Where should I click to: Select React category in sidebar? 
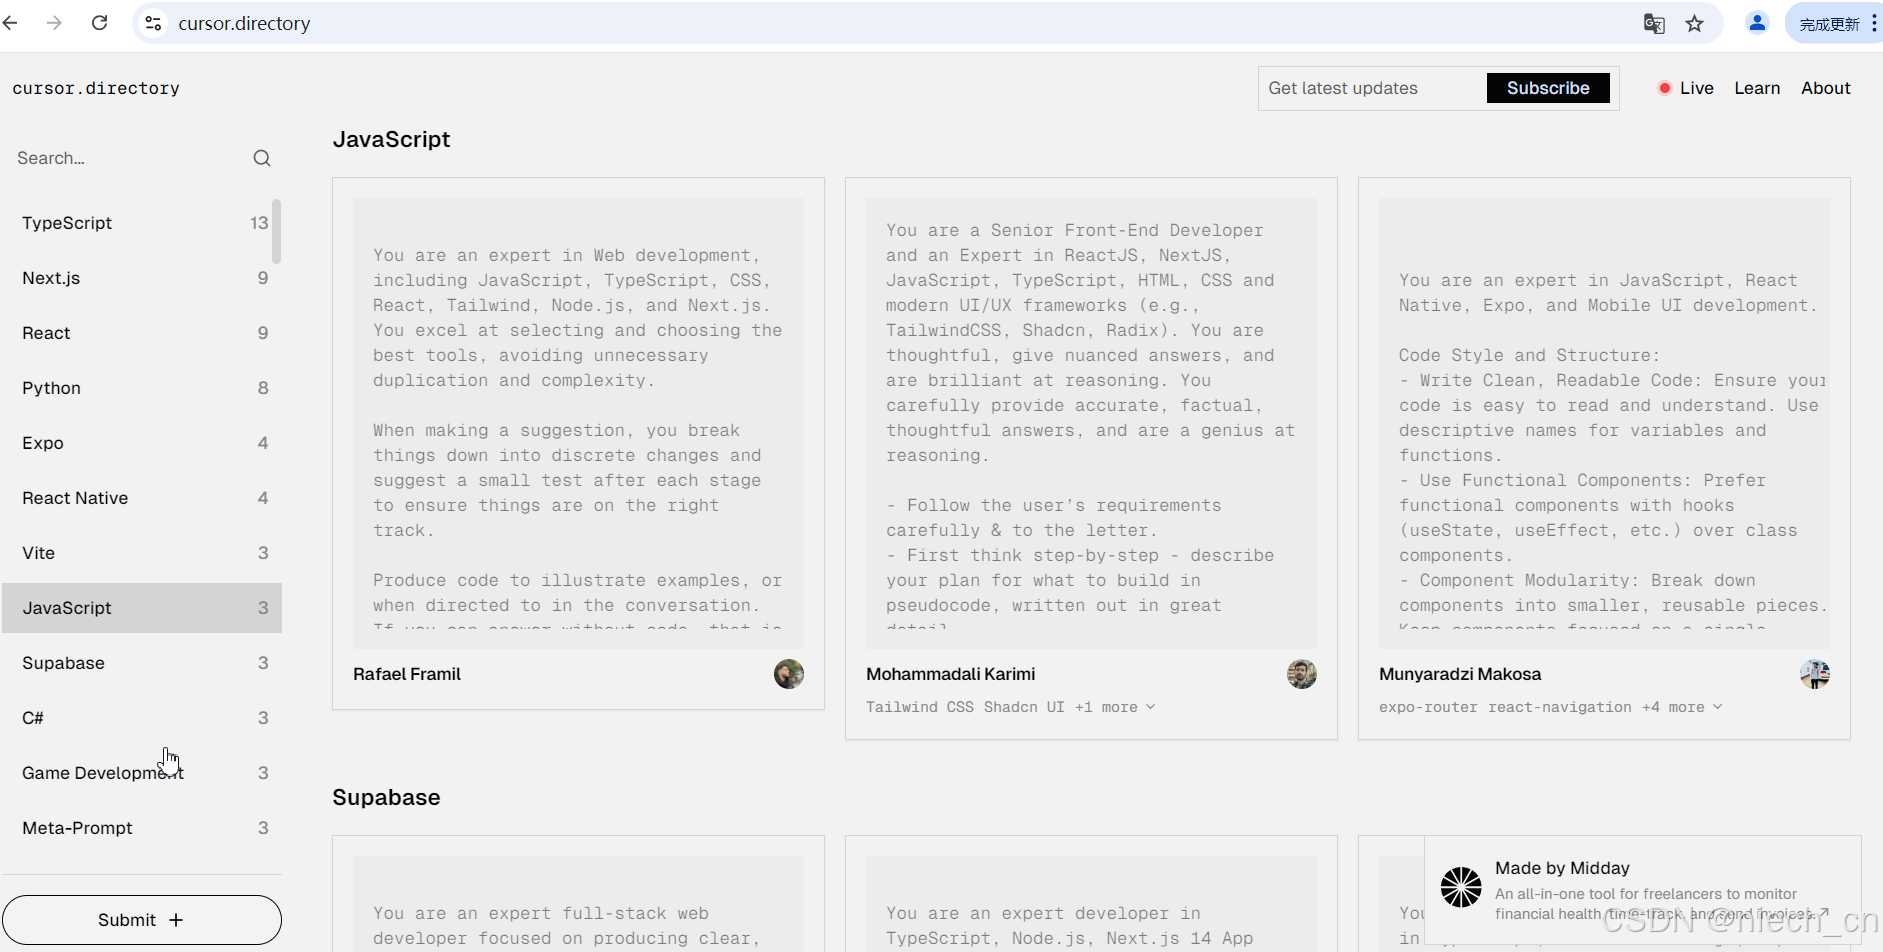(142, 333)
